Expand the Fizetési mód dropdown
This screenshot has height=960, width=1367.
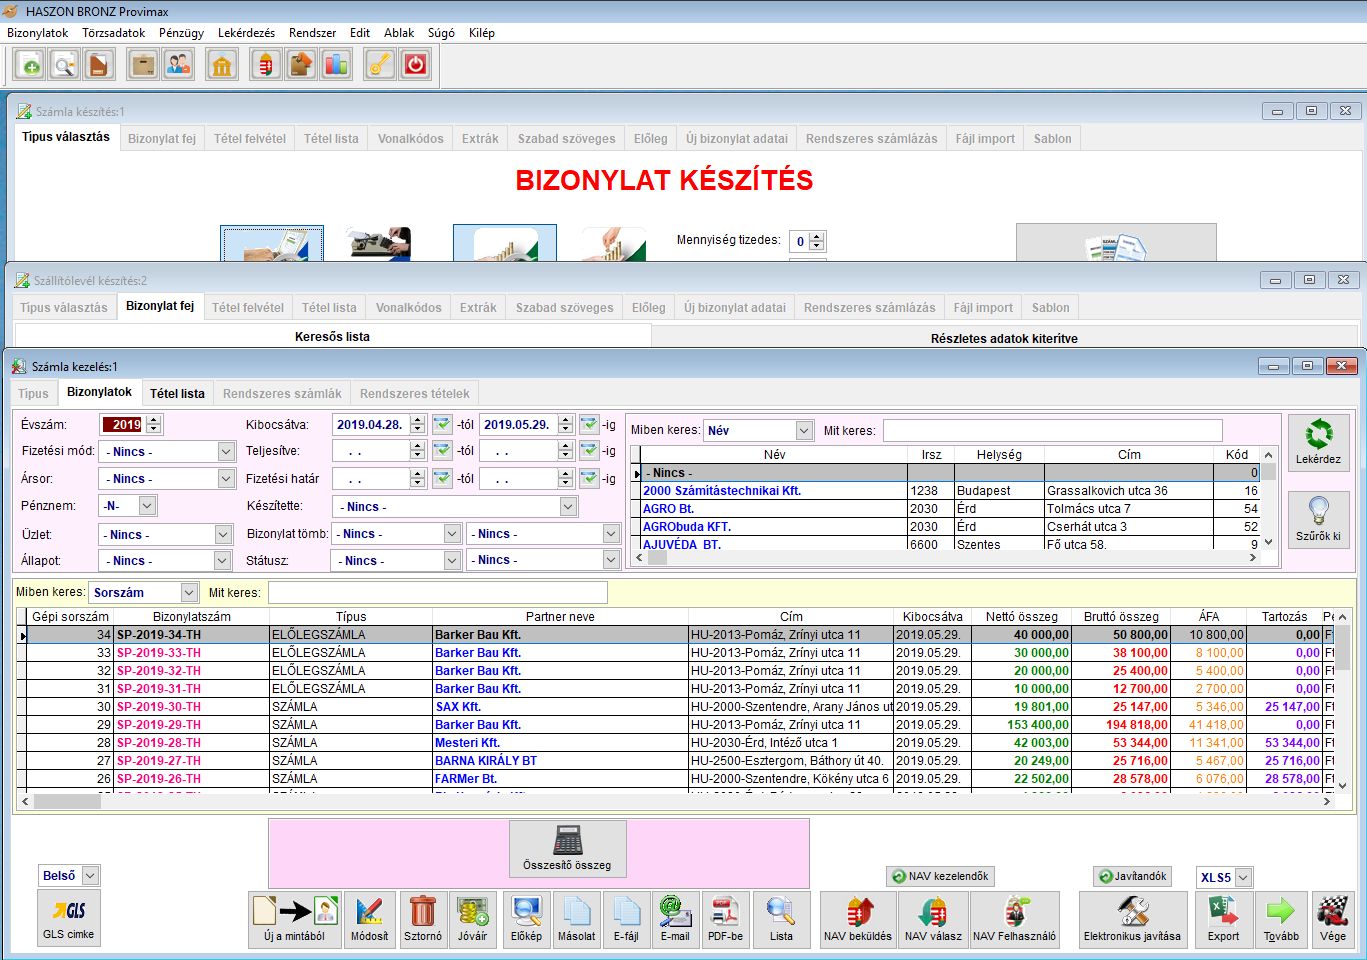tap(226, 452)
